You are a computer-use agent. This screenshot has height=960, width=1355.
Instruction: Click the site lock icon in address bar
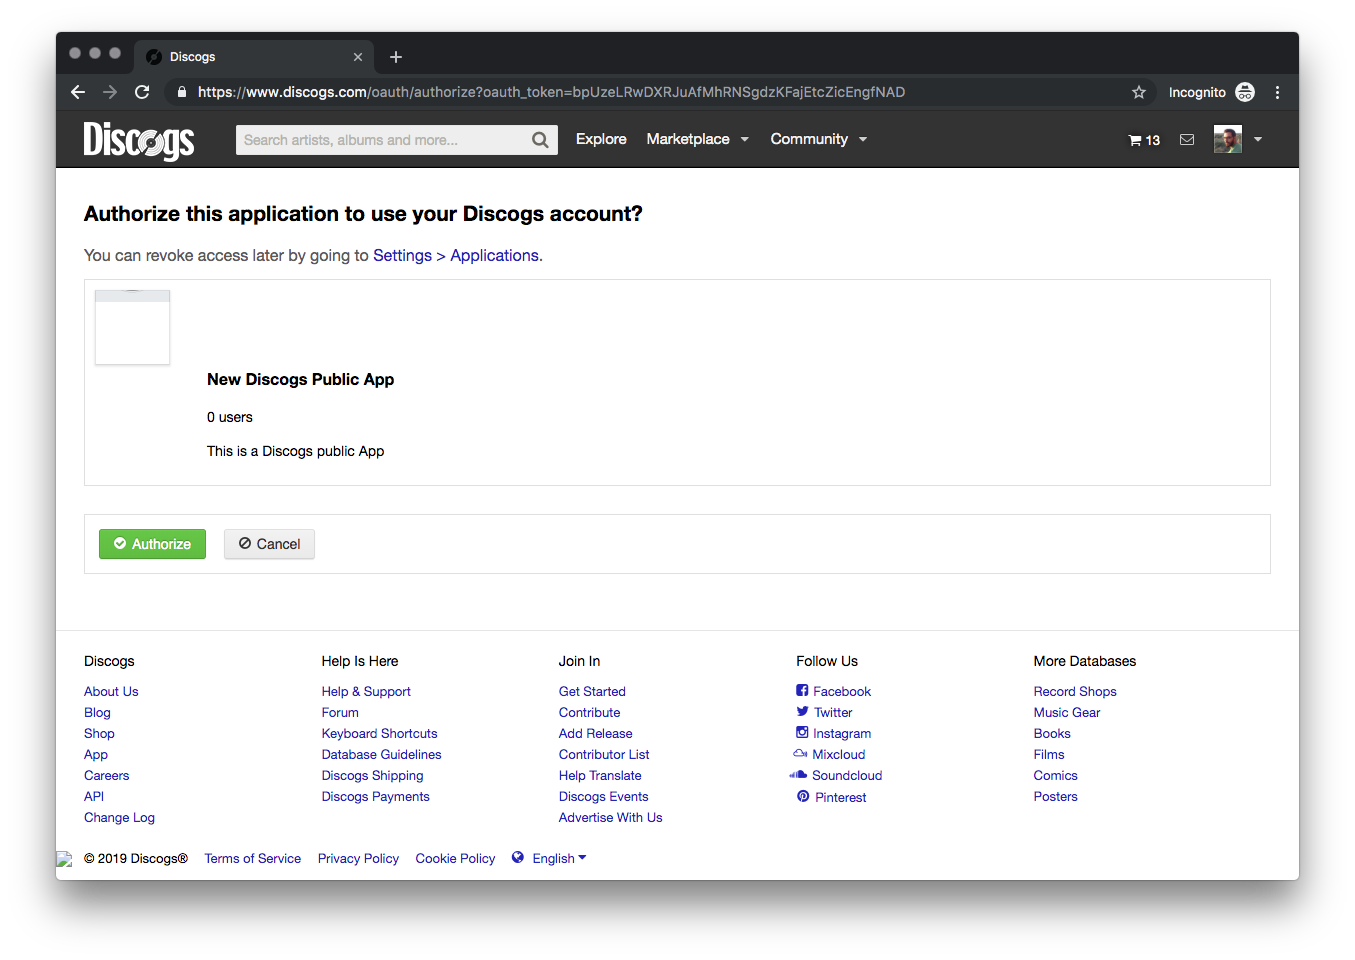coord(181,92)
